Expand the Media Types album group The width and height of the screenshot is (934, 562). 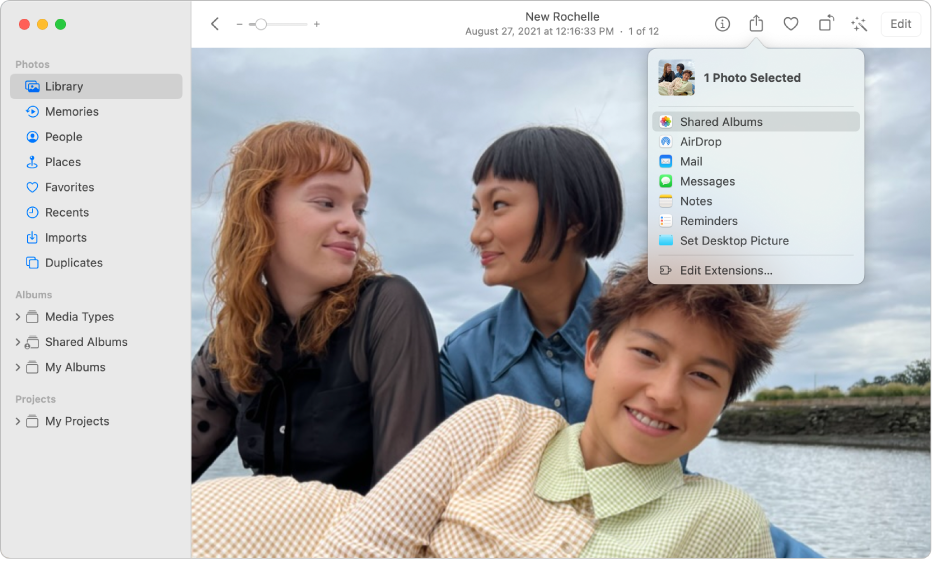(x=18, y=317)
